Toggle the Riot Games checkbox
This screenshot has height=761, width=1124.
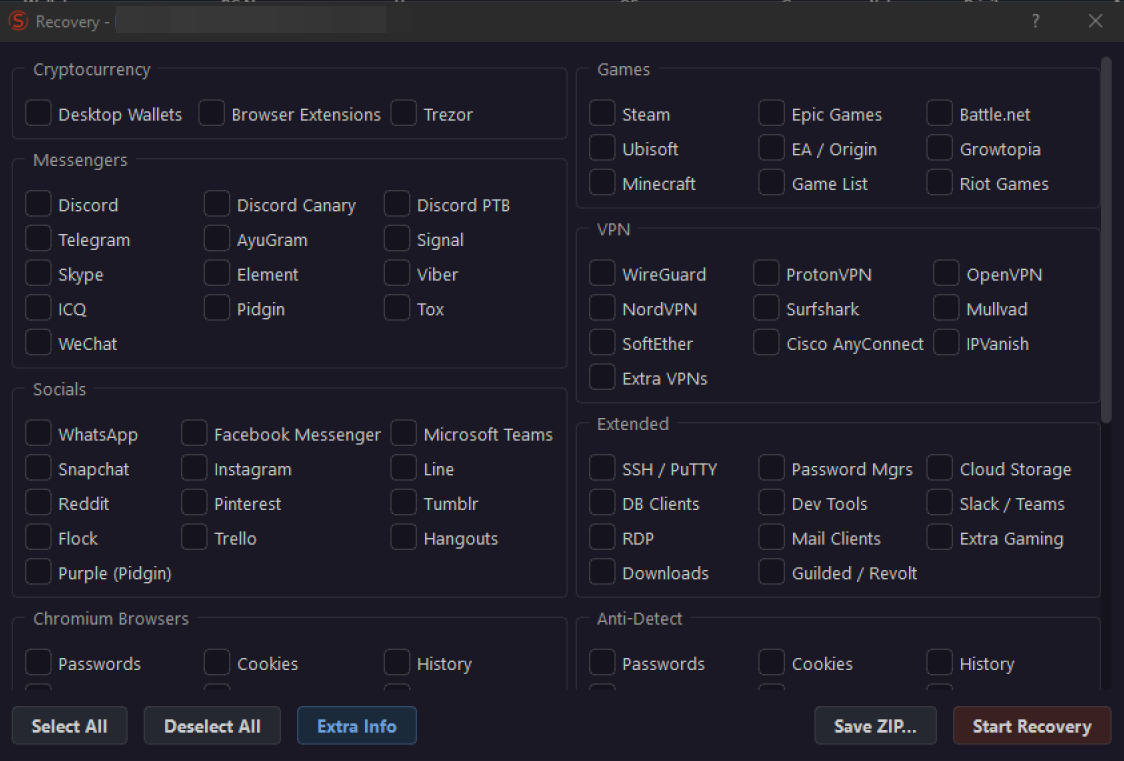click(x=939, y=182)
